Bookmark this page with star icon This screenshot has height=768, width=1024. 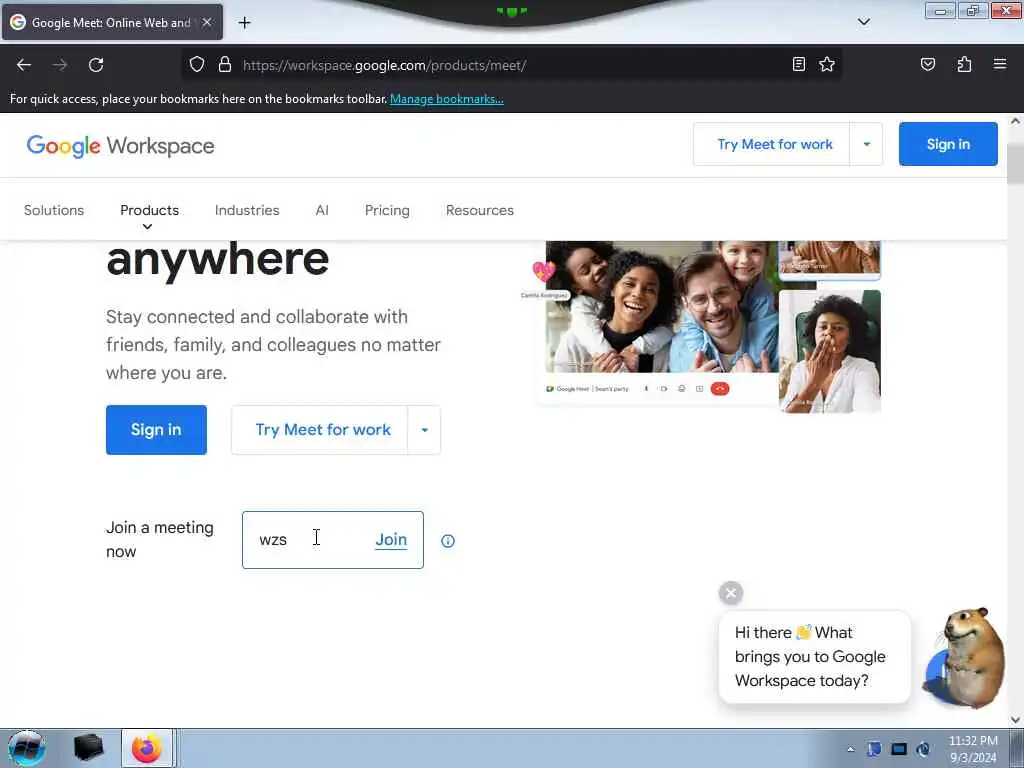827,64
